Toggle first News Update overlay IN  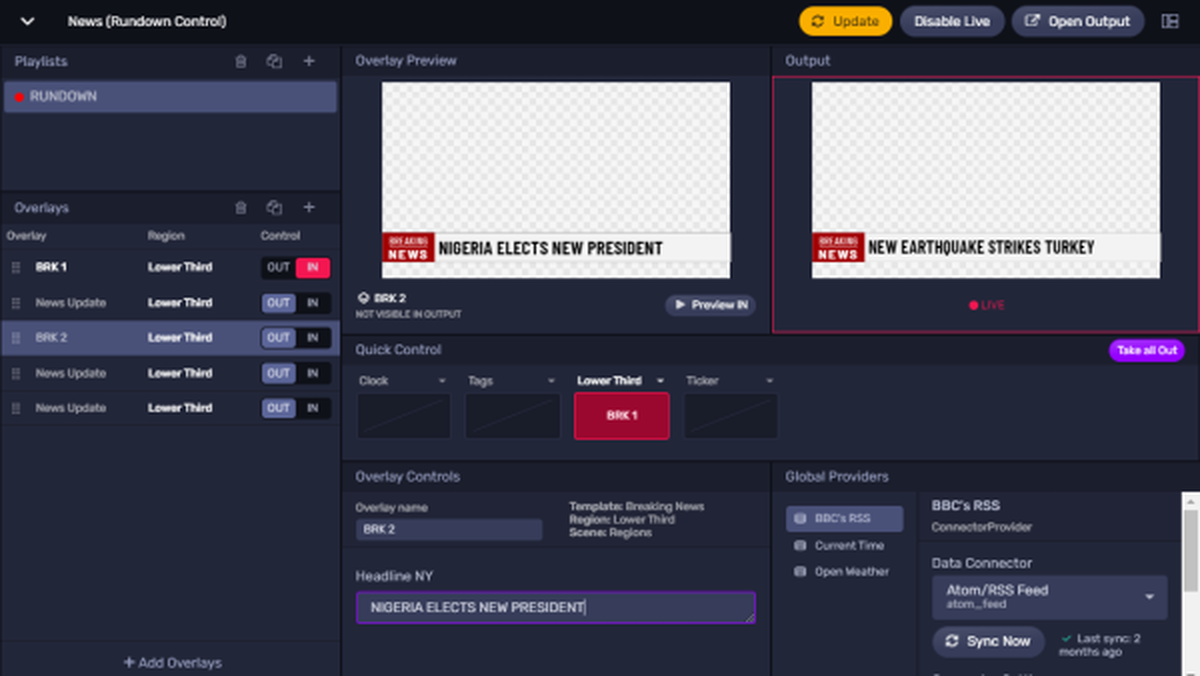313,303
